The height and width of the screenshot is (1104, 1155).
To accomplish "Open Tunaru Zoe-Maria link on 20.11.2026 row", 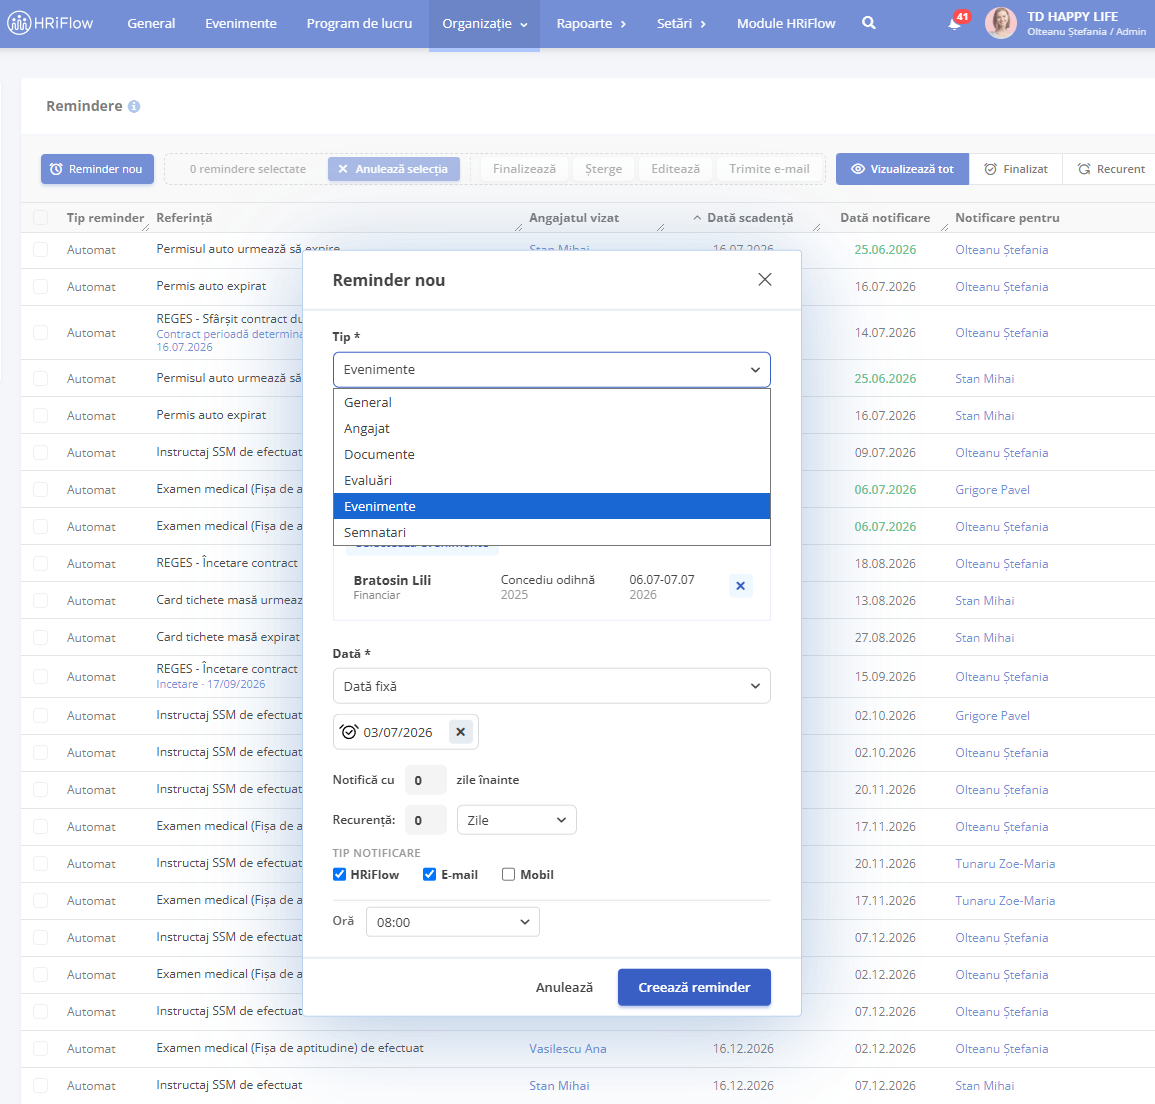I will pyautogui.click(x=1005, y=864).
